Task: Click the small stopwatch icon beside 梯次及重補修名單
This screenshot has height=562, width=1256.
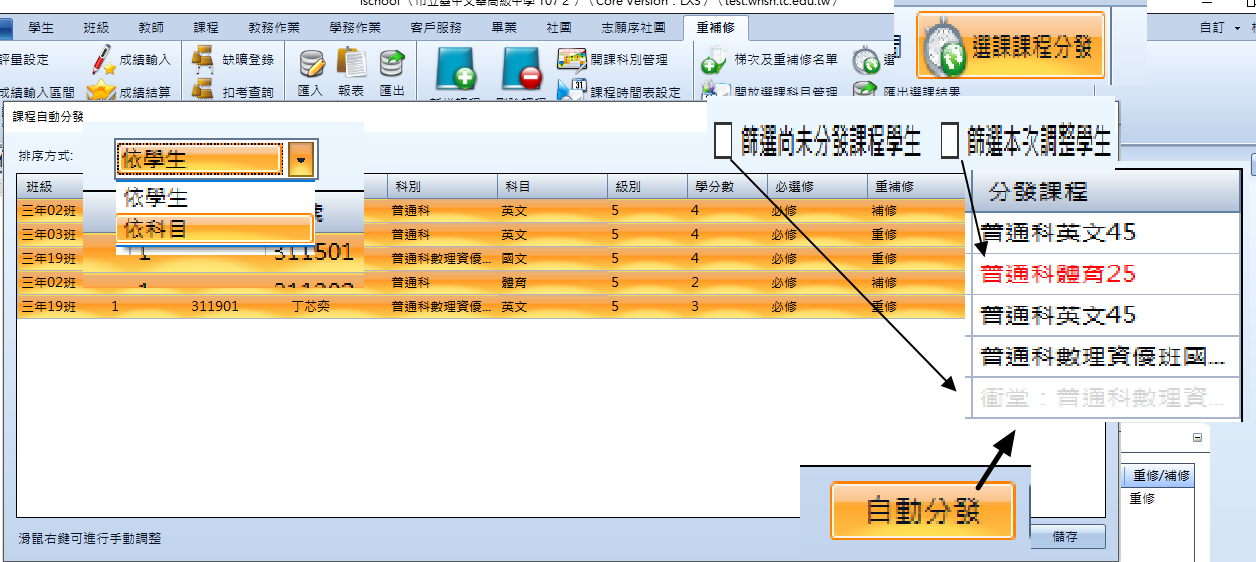Action: click(866, 61)
